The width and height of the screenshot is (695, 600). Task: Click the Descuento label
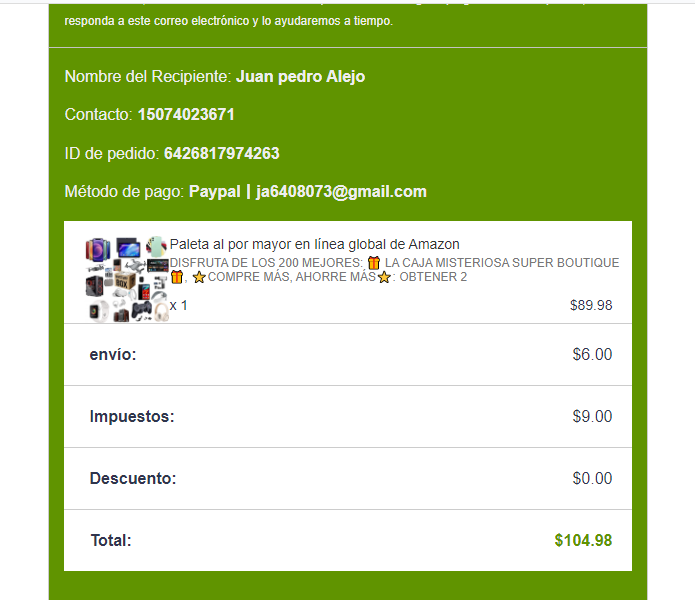point(133,479)
